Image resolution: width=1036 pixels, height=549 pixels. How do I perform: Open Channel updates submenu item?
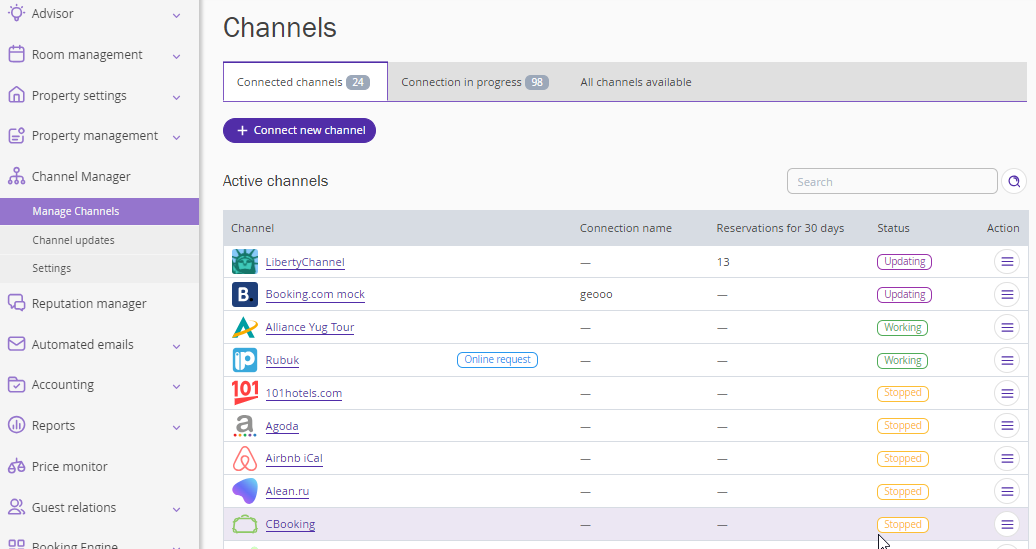coord(99,240)
